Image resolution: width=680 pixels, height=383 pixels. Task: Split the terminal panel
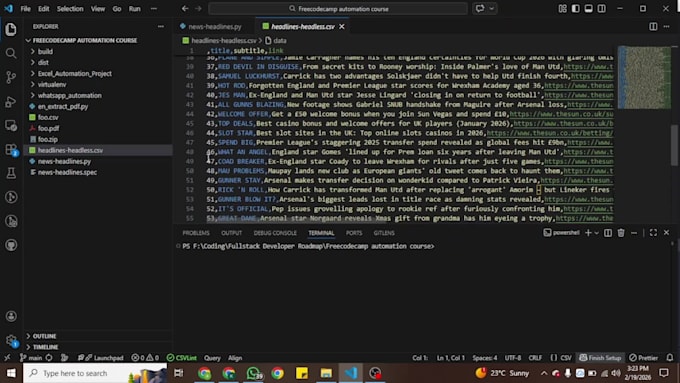tap(608, 233)
